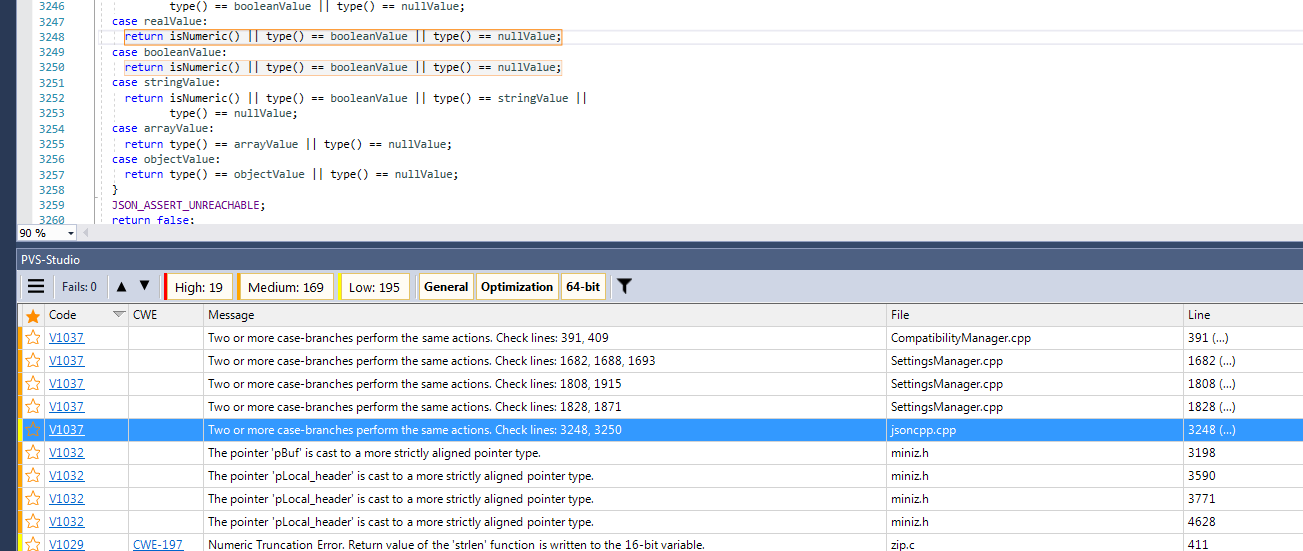Star the miniz.h line 4628 warning
This screenshot has width=1303, height=551.
[33, 522]
